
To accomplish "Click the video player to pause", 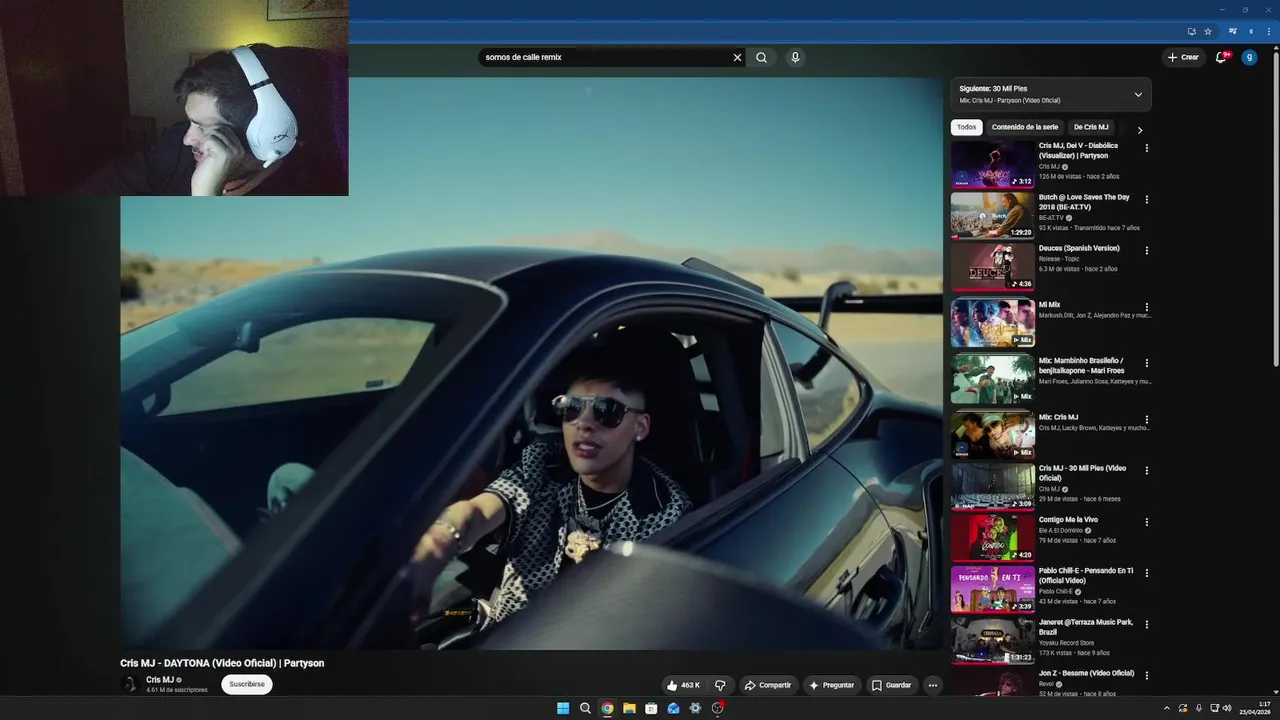I will [x=531, y=364].
